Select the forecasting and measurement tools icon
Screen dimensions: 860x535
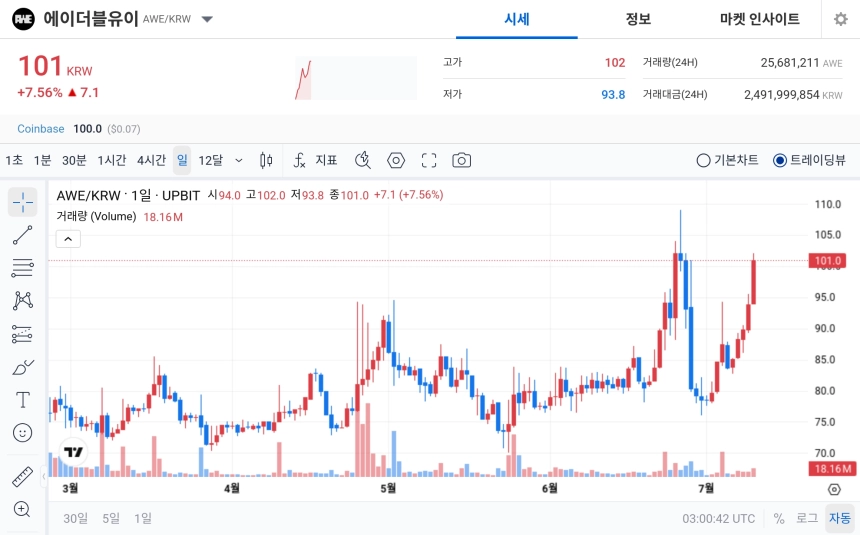click(22, 334)
